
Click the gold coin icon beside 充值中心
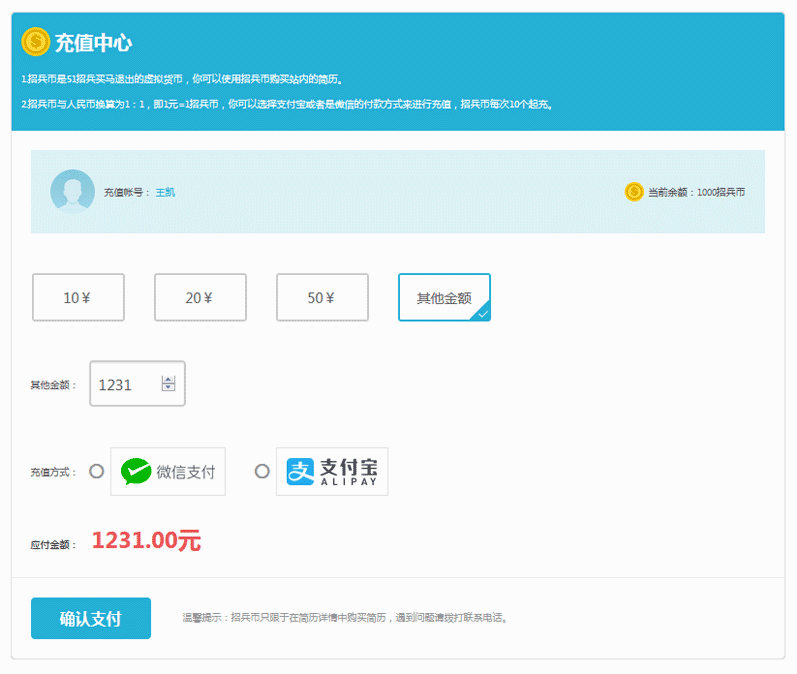pos(36,42)
